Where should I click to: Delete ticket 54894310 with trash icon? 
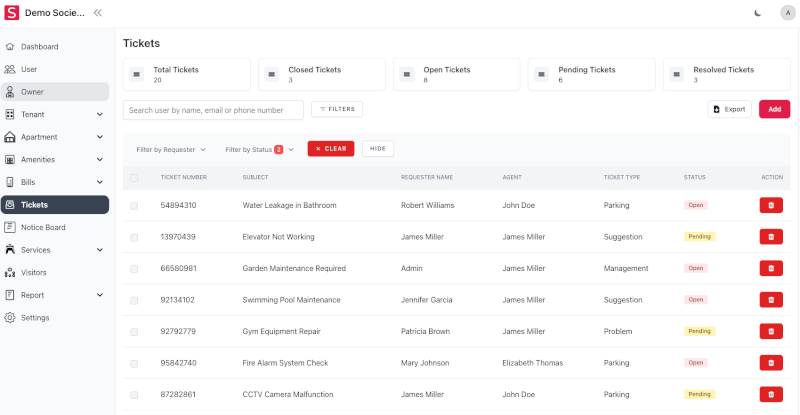coord(771,205)
